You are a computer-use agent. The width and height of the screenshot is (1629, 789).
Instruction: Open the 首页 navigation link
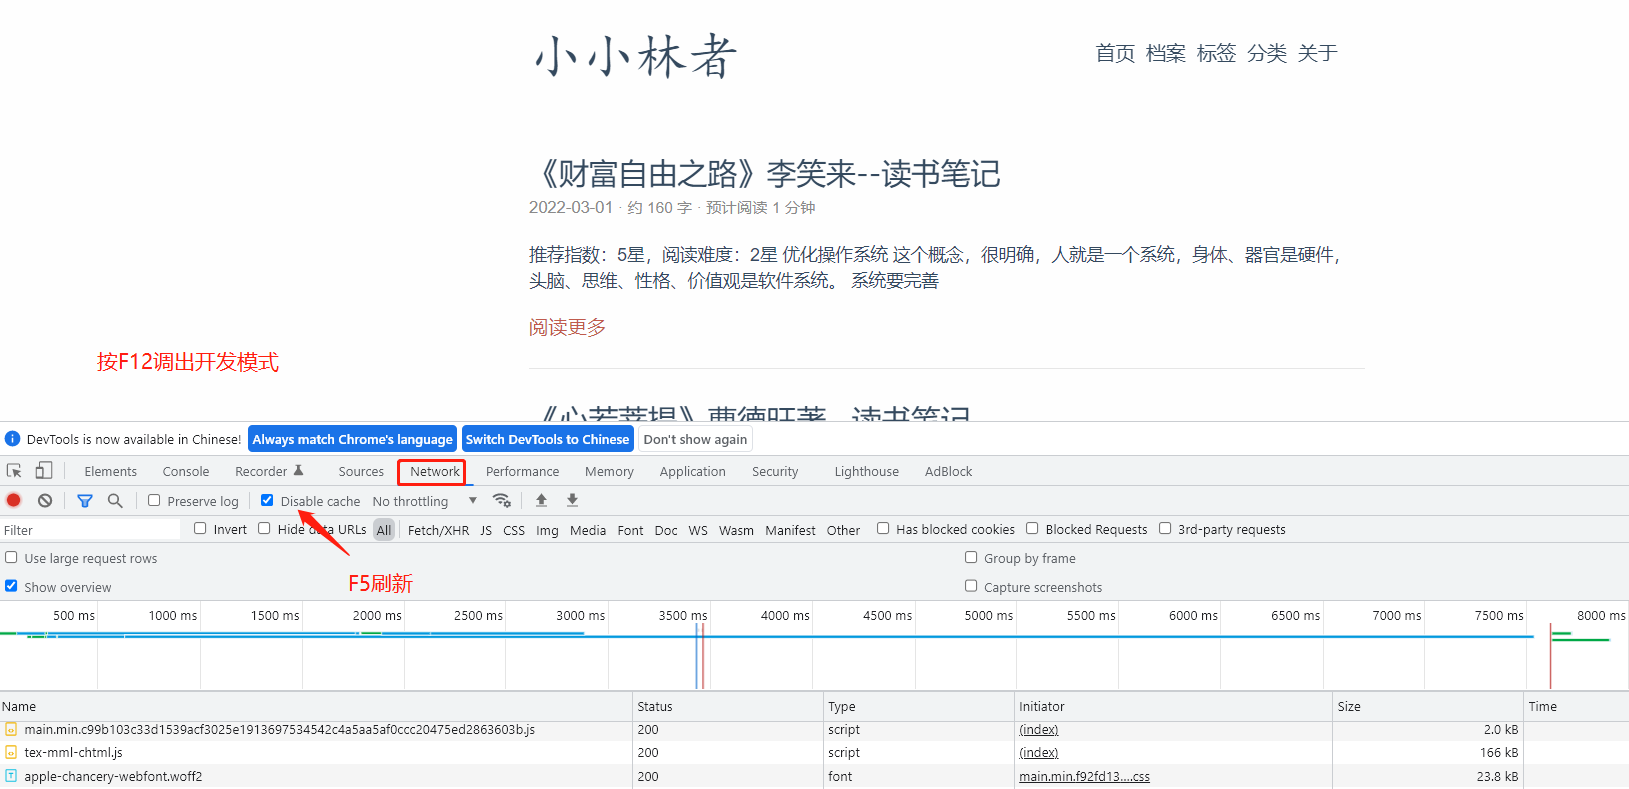coord(1115,53)
